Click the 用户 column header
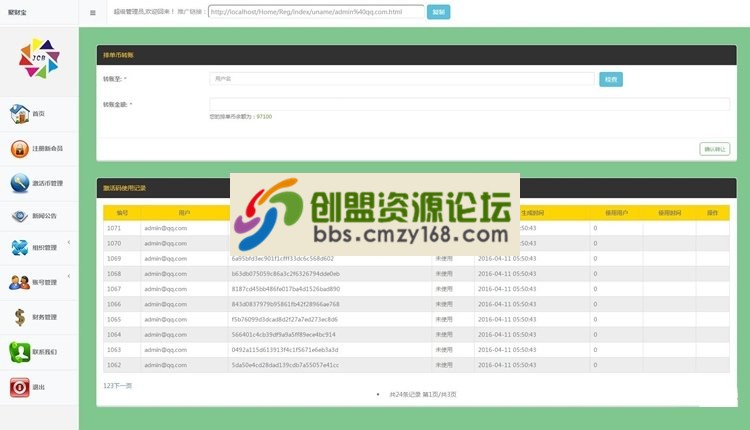This screenshot has height=430, width=750. (184, 213)
